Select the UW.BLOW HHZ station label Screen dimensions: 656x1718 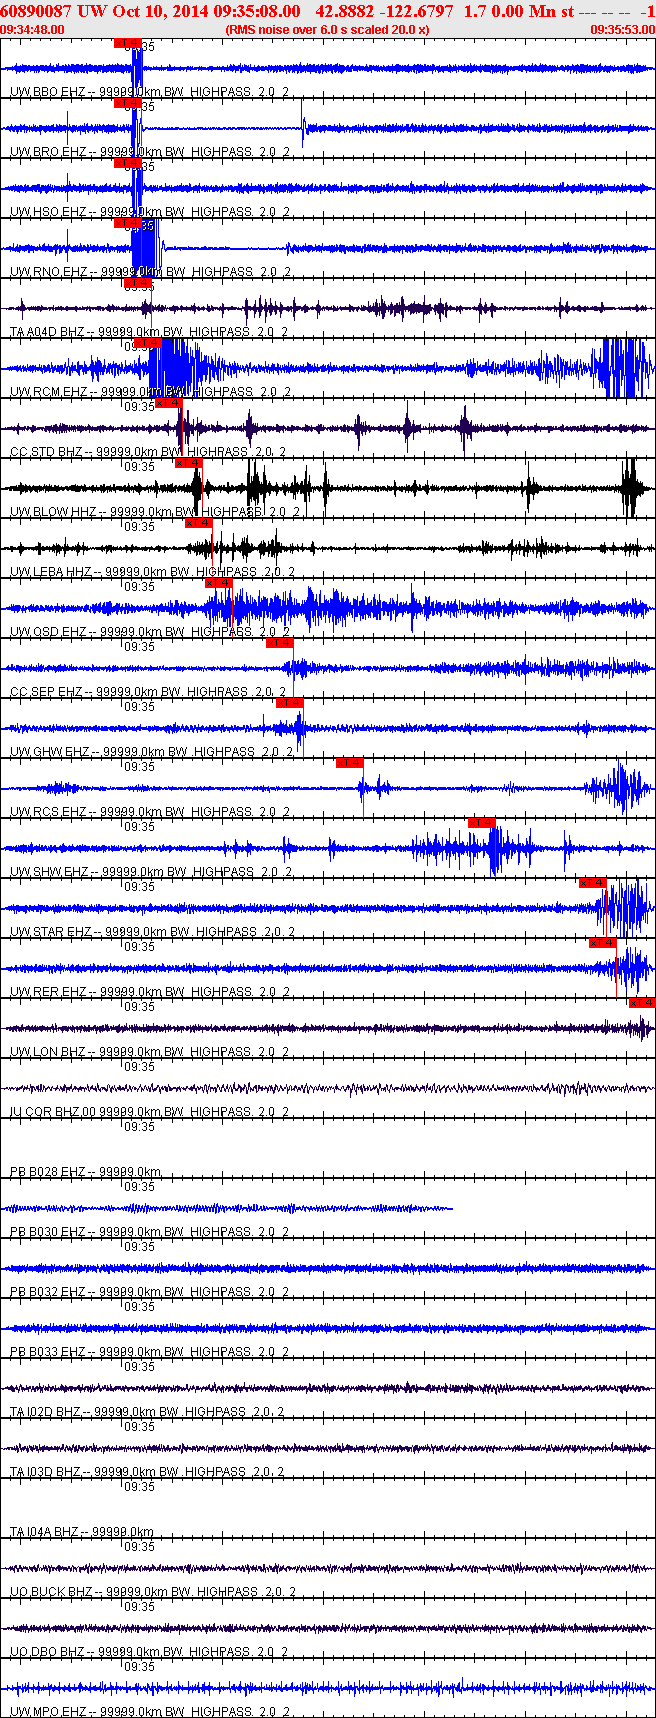[x=154, y=512]
